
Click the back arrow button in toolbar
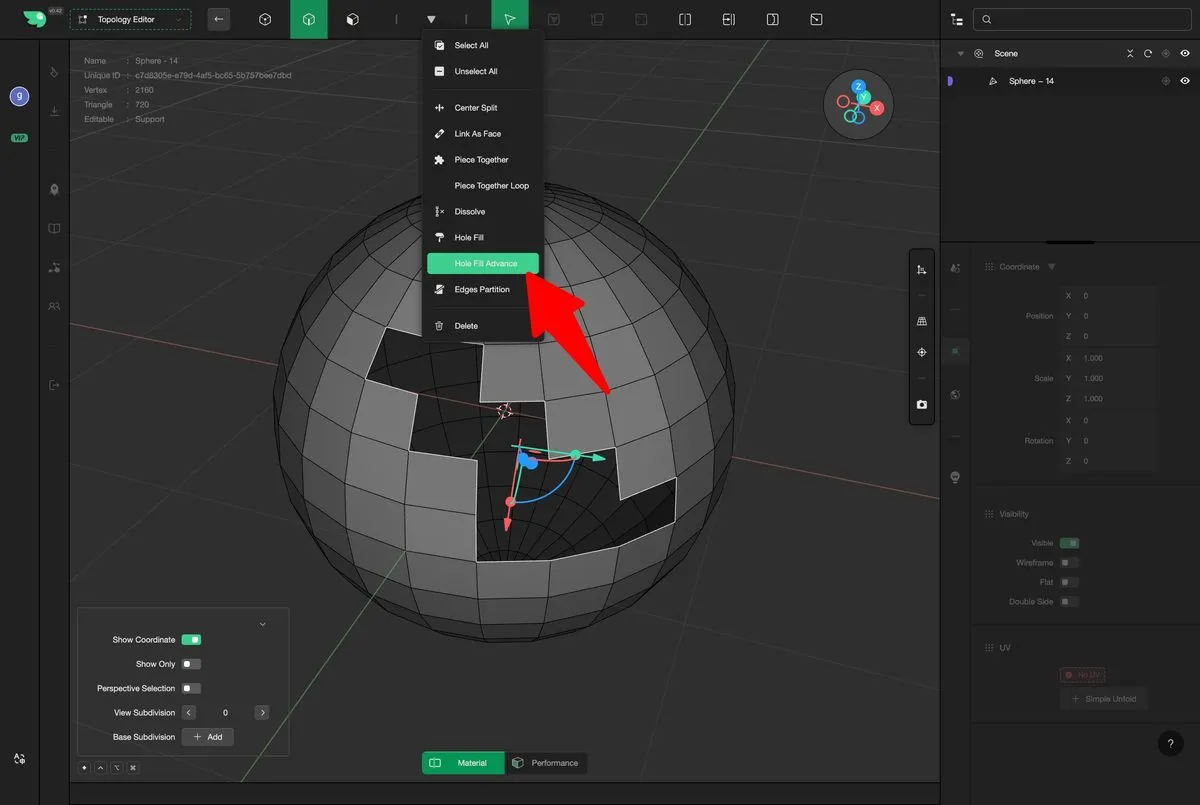pyautogui.click(x=219, y=19)
